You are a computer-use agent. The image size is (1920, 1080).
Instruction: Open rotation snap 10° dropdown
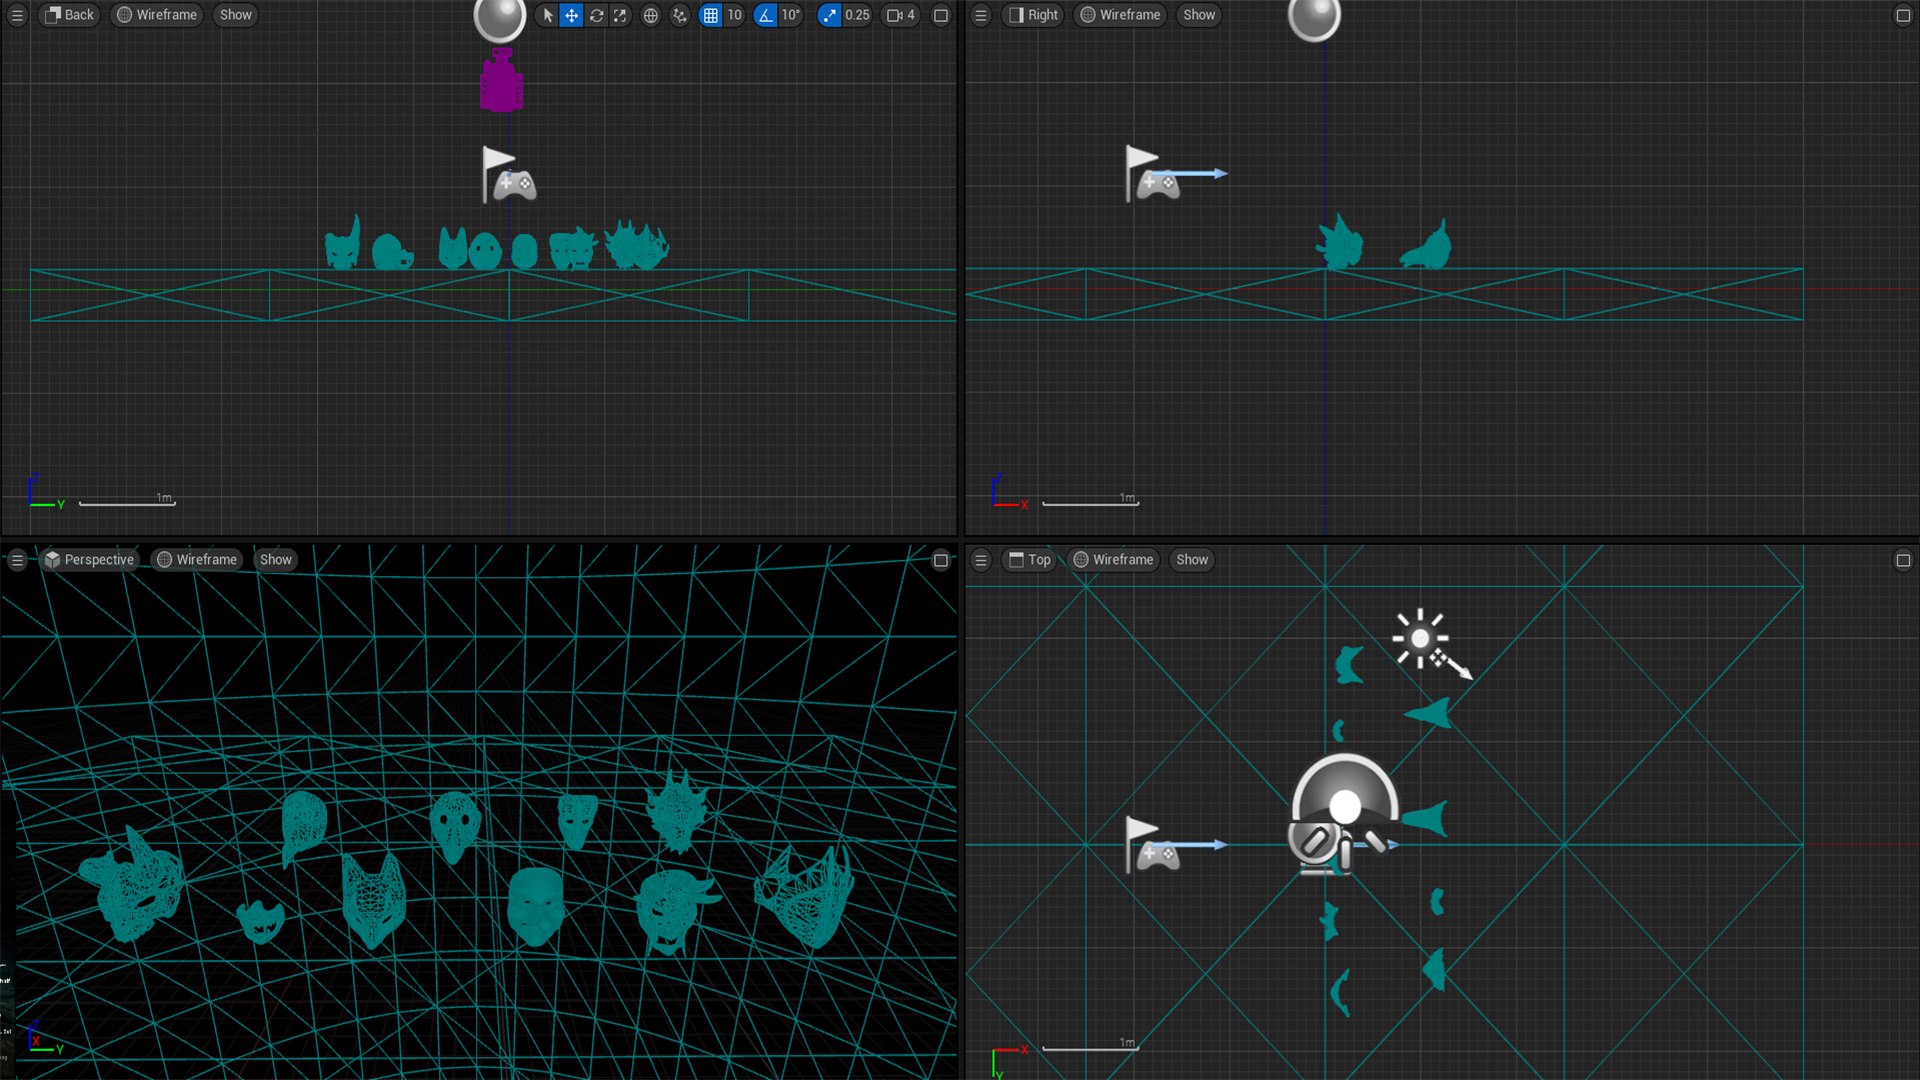point(791,15)
